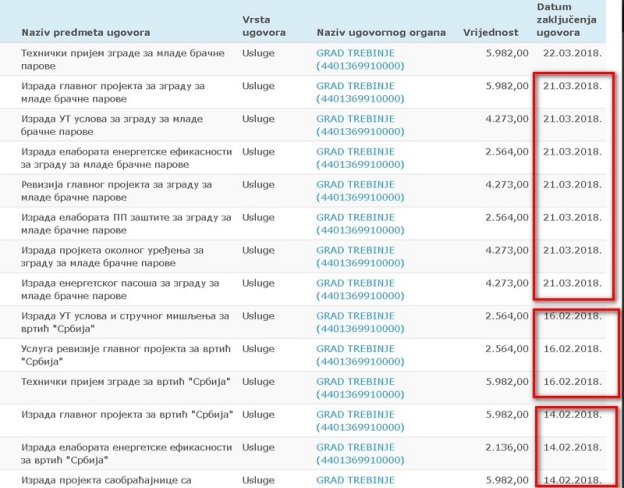Screen dimensions: 624x488
Task: Select row Технички пријем зграде за вртић "Србија"
Action: click(125, 381)
